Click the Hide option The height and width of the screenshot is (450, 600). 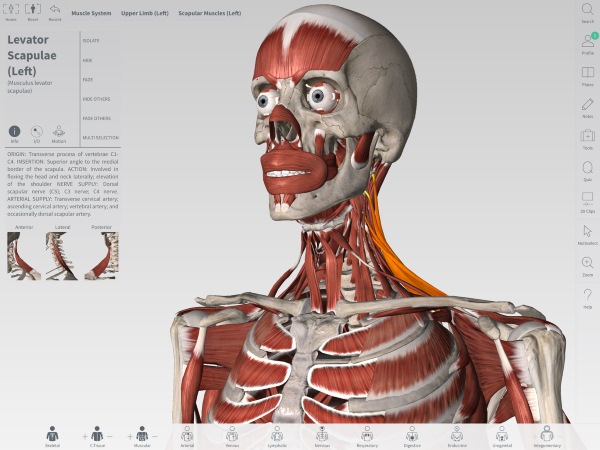tap(87, 60)
